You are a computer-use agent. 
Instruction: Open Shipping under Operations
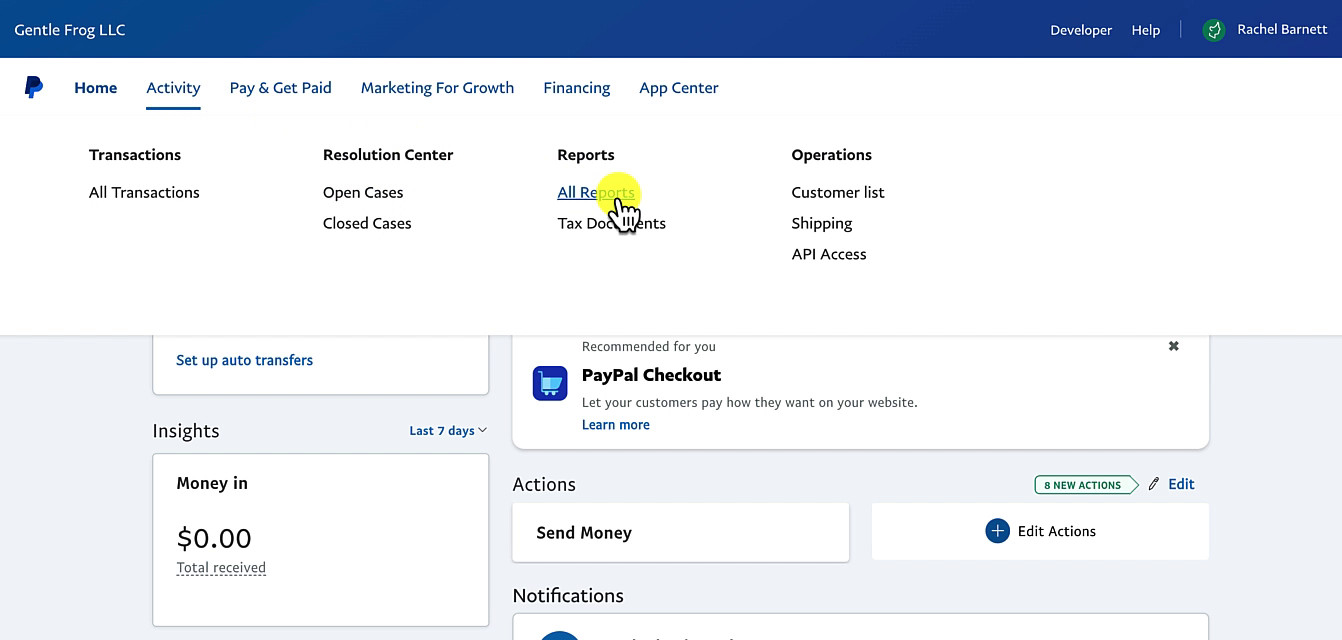pyautogui.click(x=822, y=223)
